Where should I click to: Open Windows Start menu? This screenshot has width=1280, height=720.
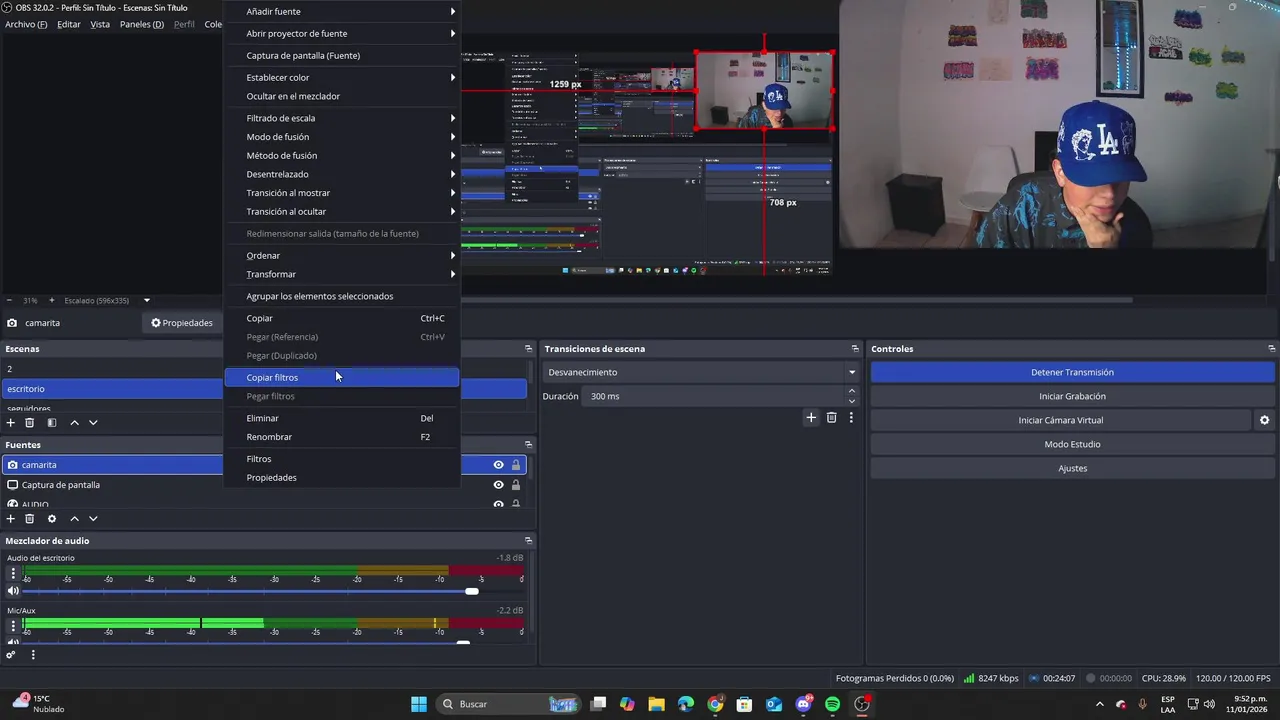pyautogui.click(x=419, y=704)
